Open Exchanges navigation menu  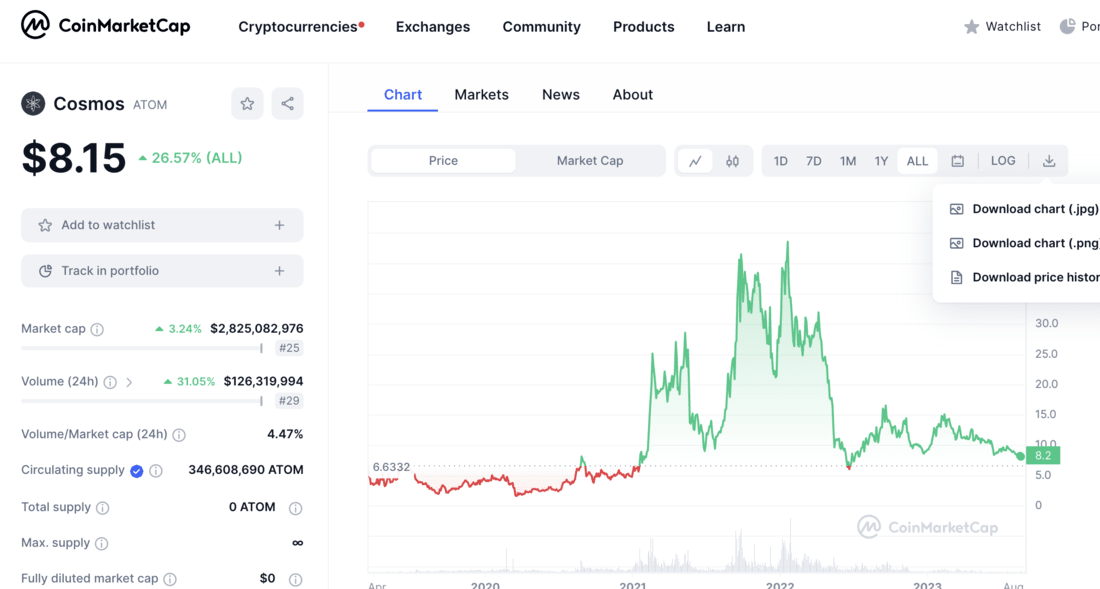tap(433, 27)
